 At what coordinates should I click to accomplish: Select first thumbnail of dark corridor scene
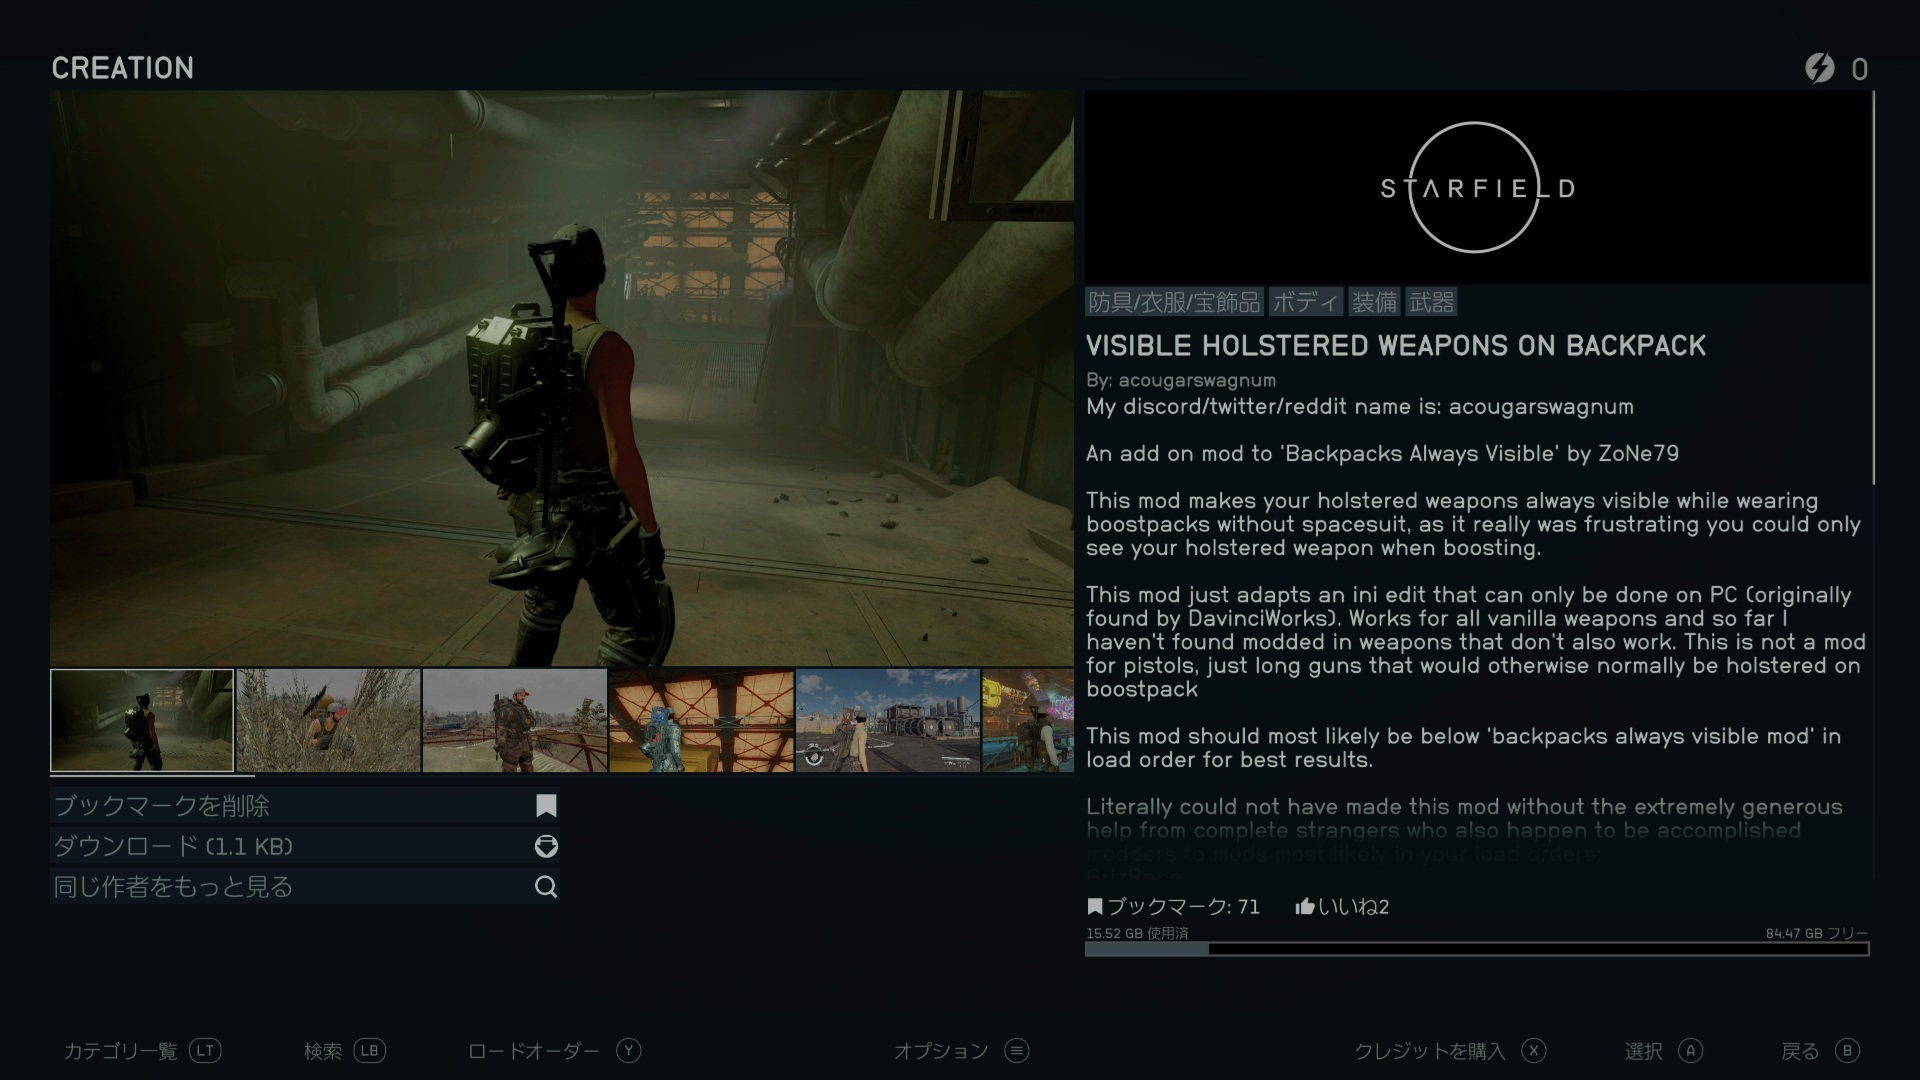142,720
